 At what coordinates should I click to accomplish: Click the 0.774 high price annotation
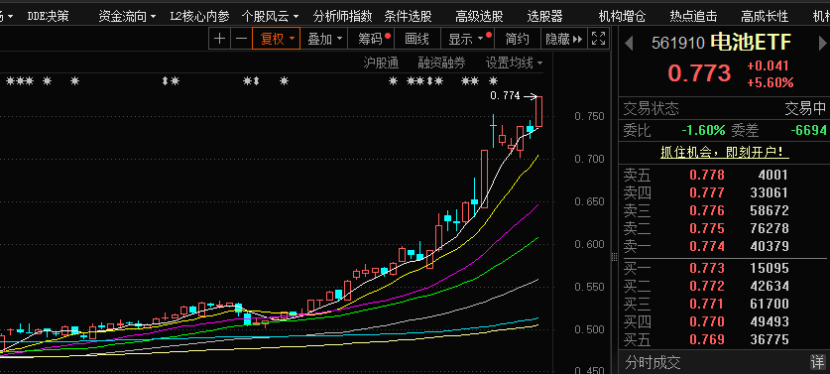(x=505, y=96)
